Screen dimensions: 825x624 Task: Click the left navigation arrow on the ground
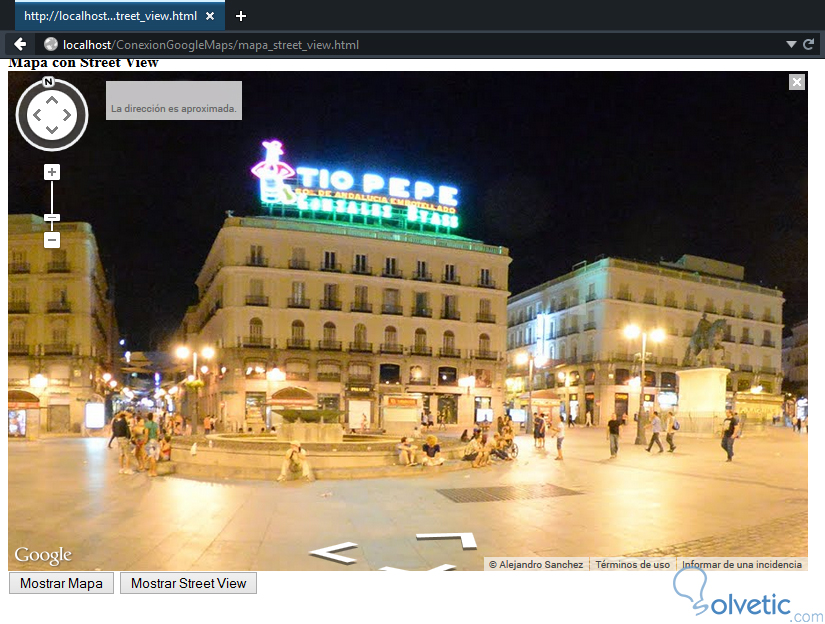pyautogui.click(x=334, y=553)
